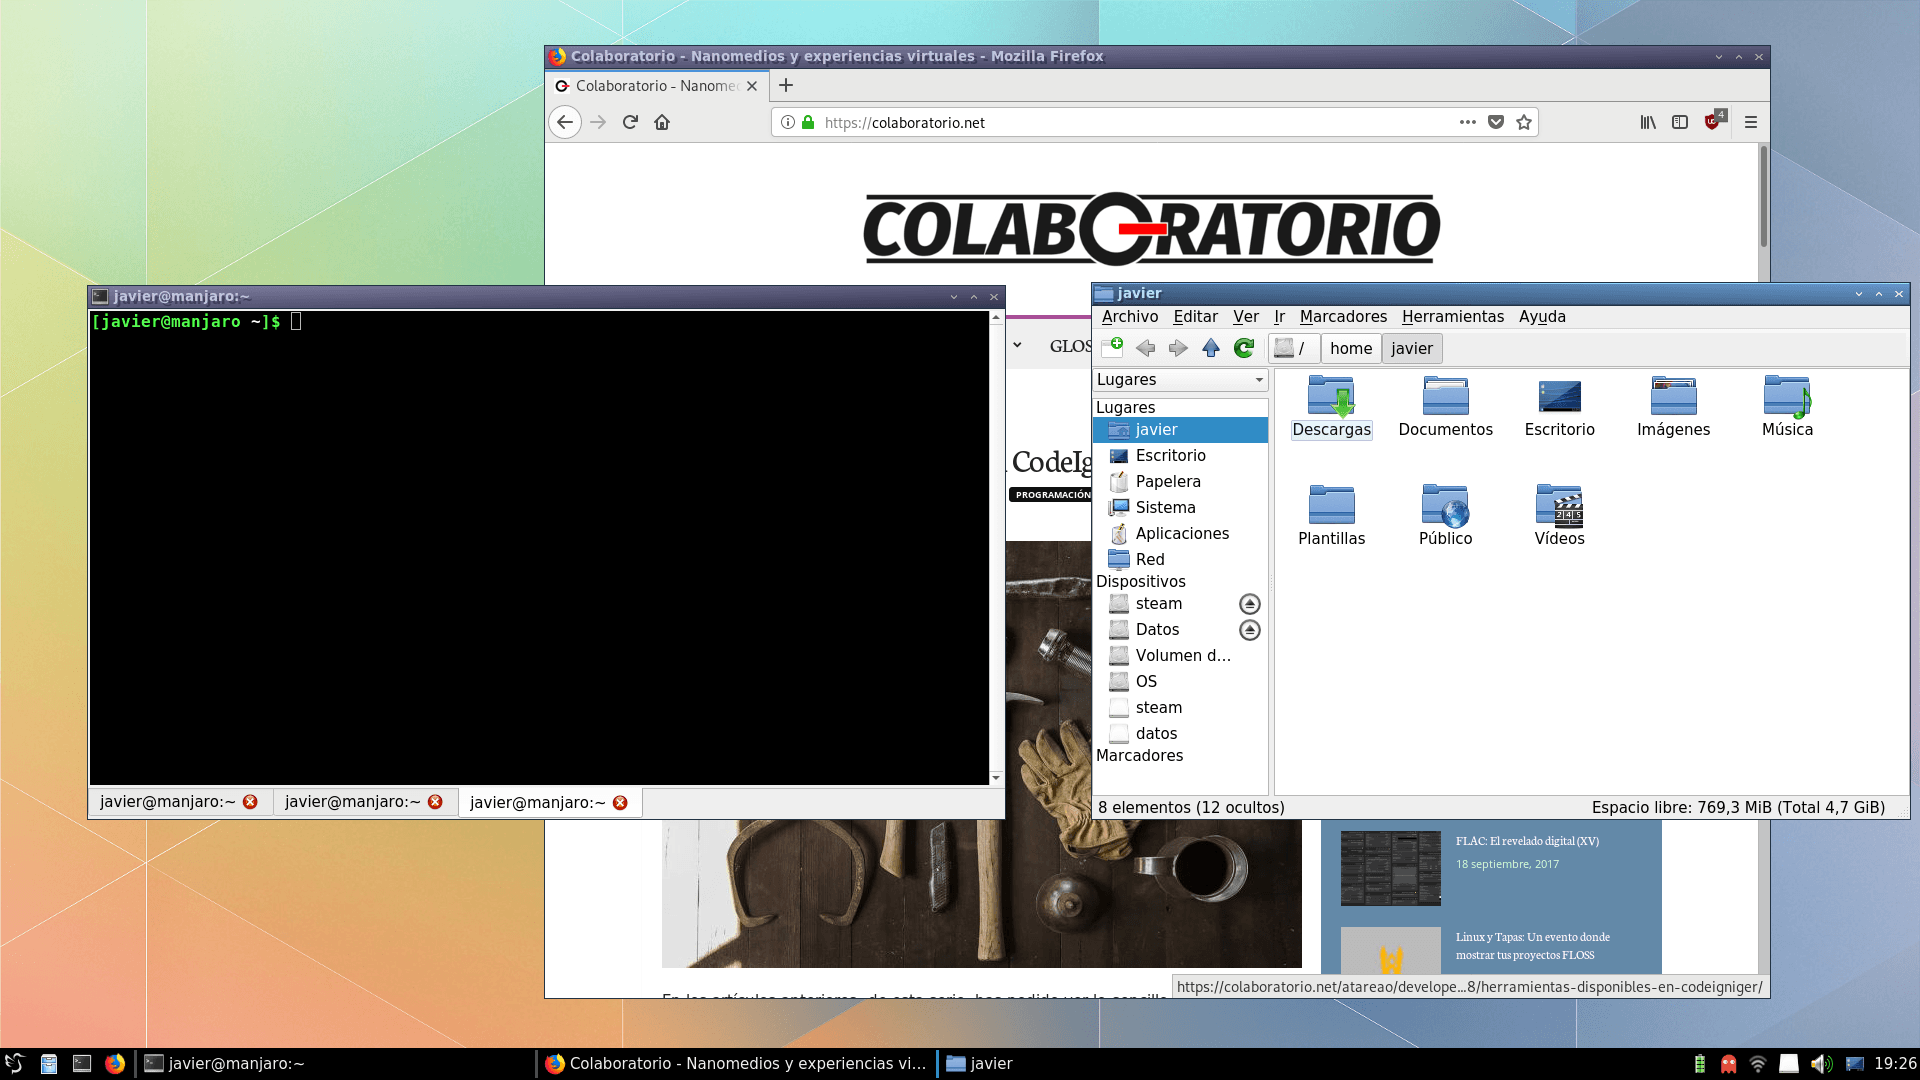This screenshot has height=1080, width=1920.
Task: Launch Firefox from taskbar launcher icon
Action: click(115, 1064)
